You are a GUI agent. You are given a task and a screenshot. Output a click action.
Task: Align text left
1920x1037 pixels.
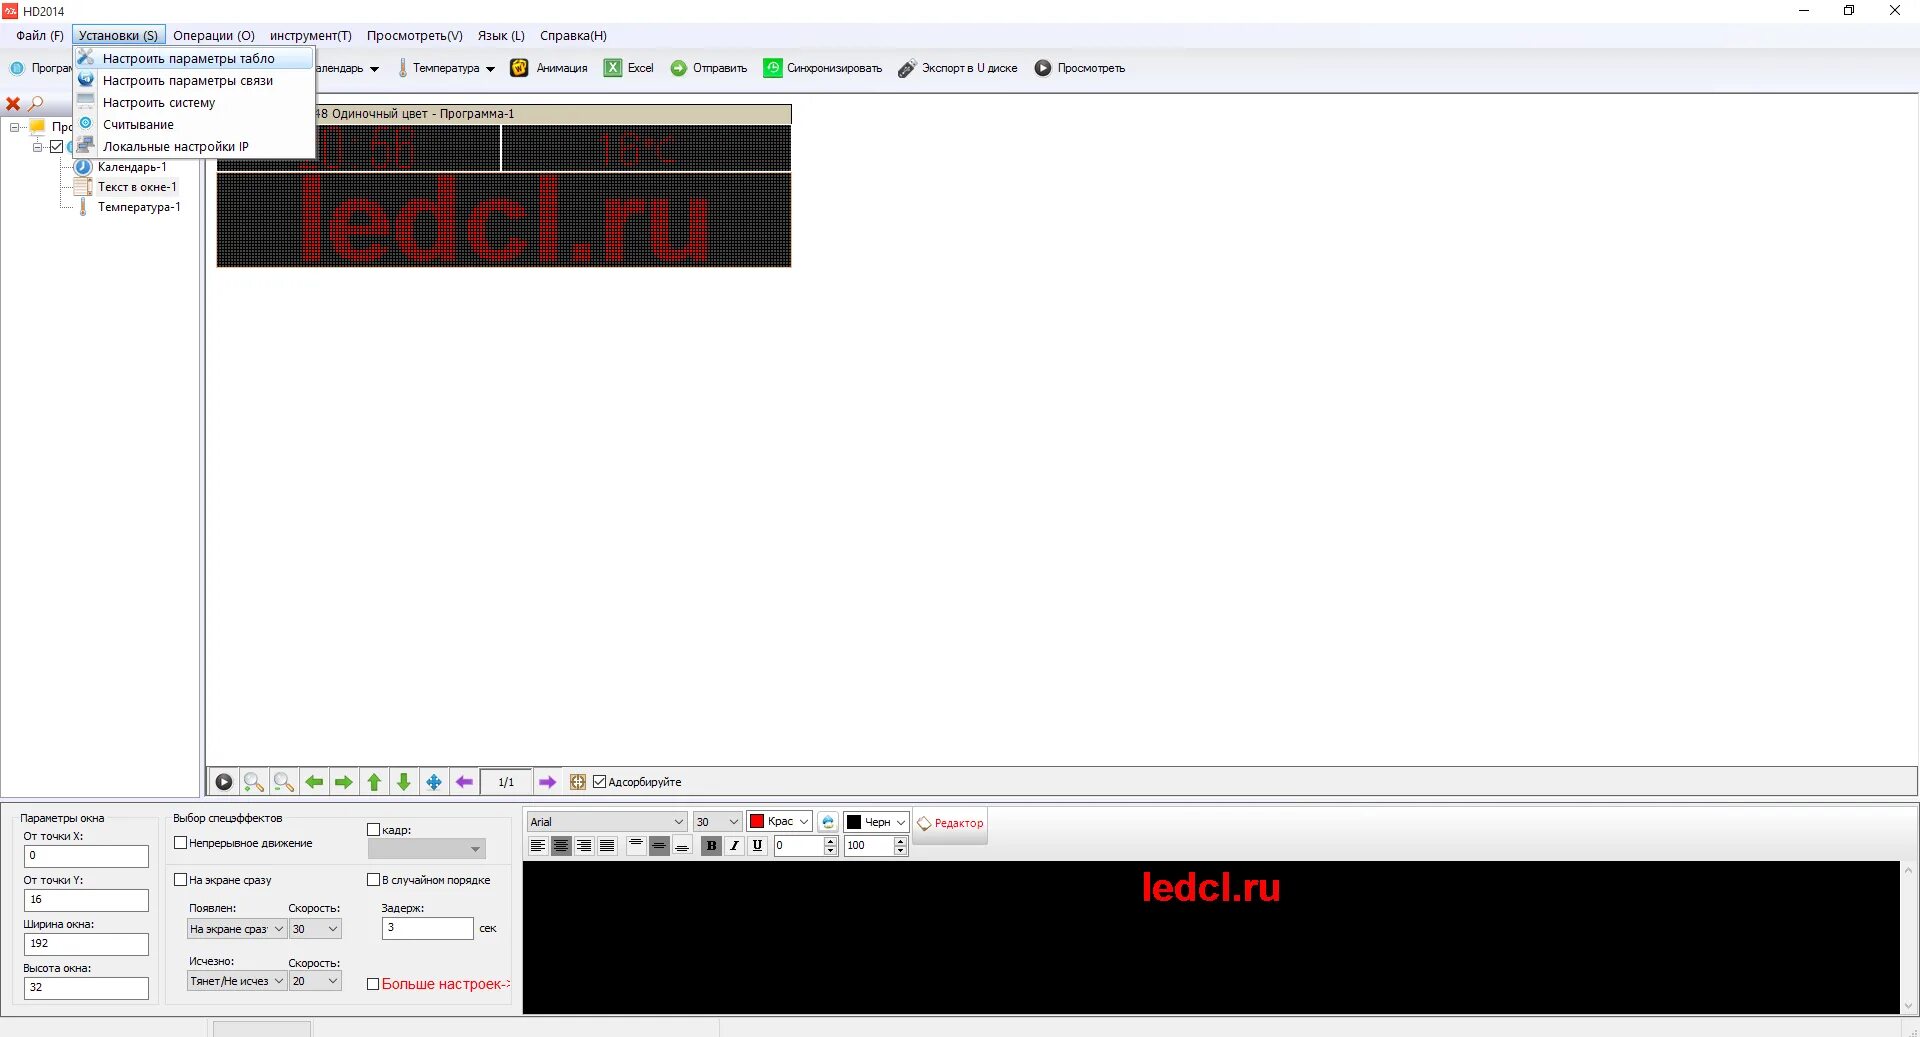click(x=538, y=846)
